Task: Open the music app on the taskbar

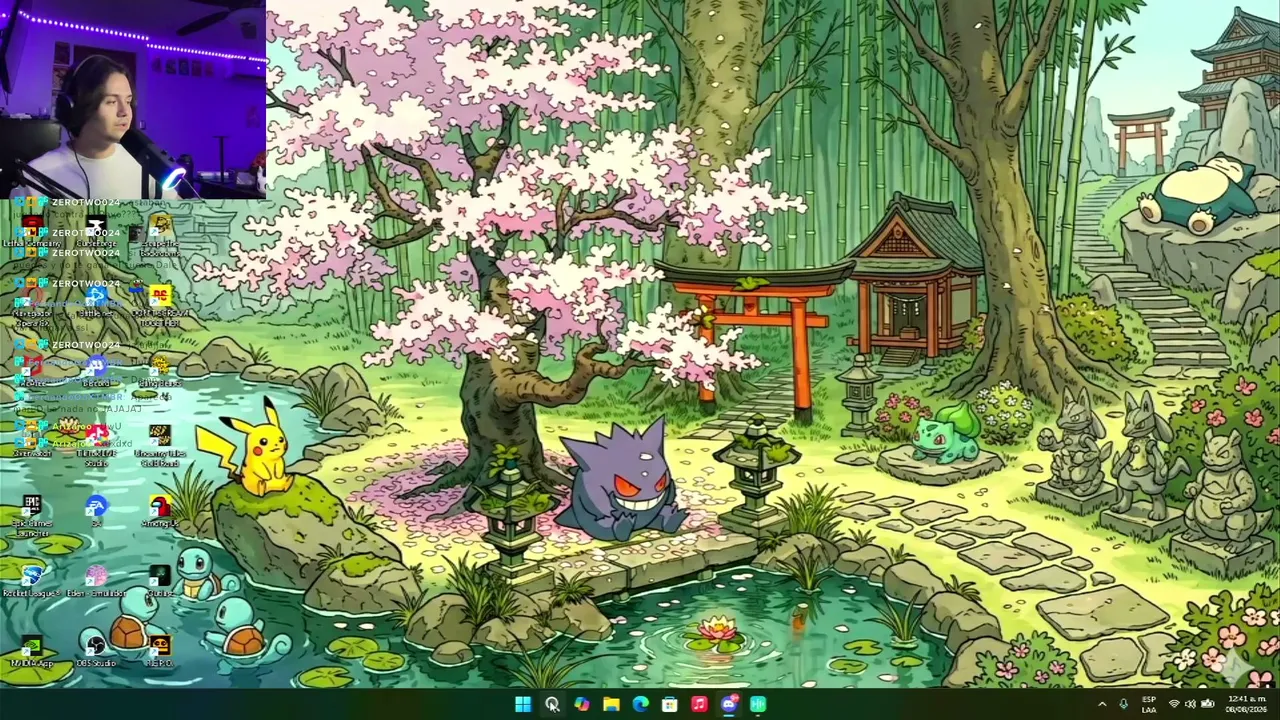Action: click(699, 704)
